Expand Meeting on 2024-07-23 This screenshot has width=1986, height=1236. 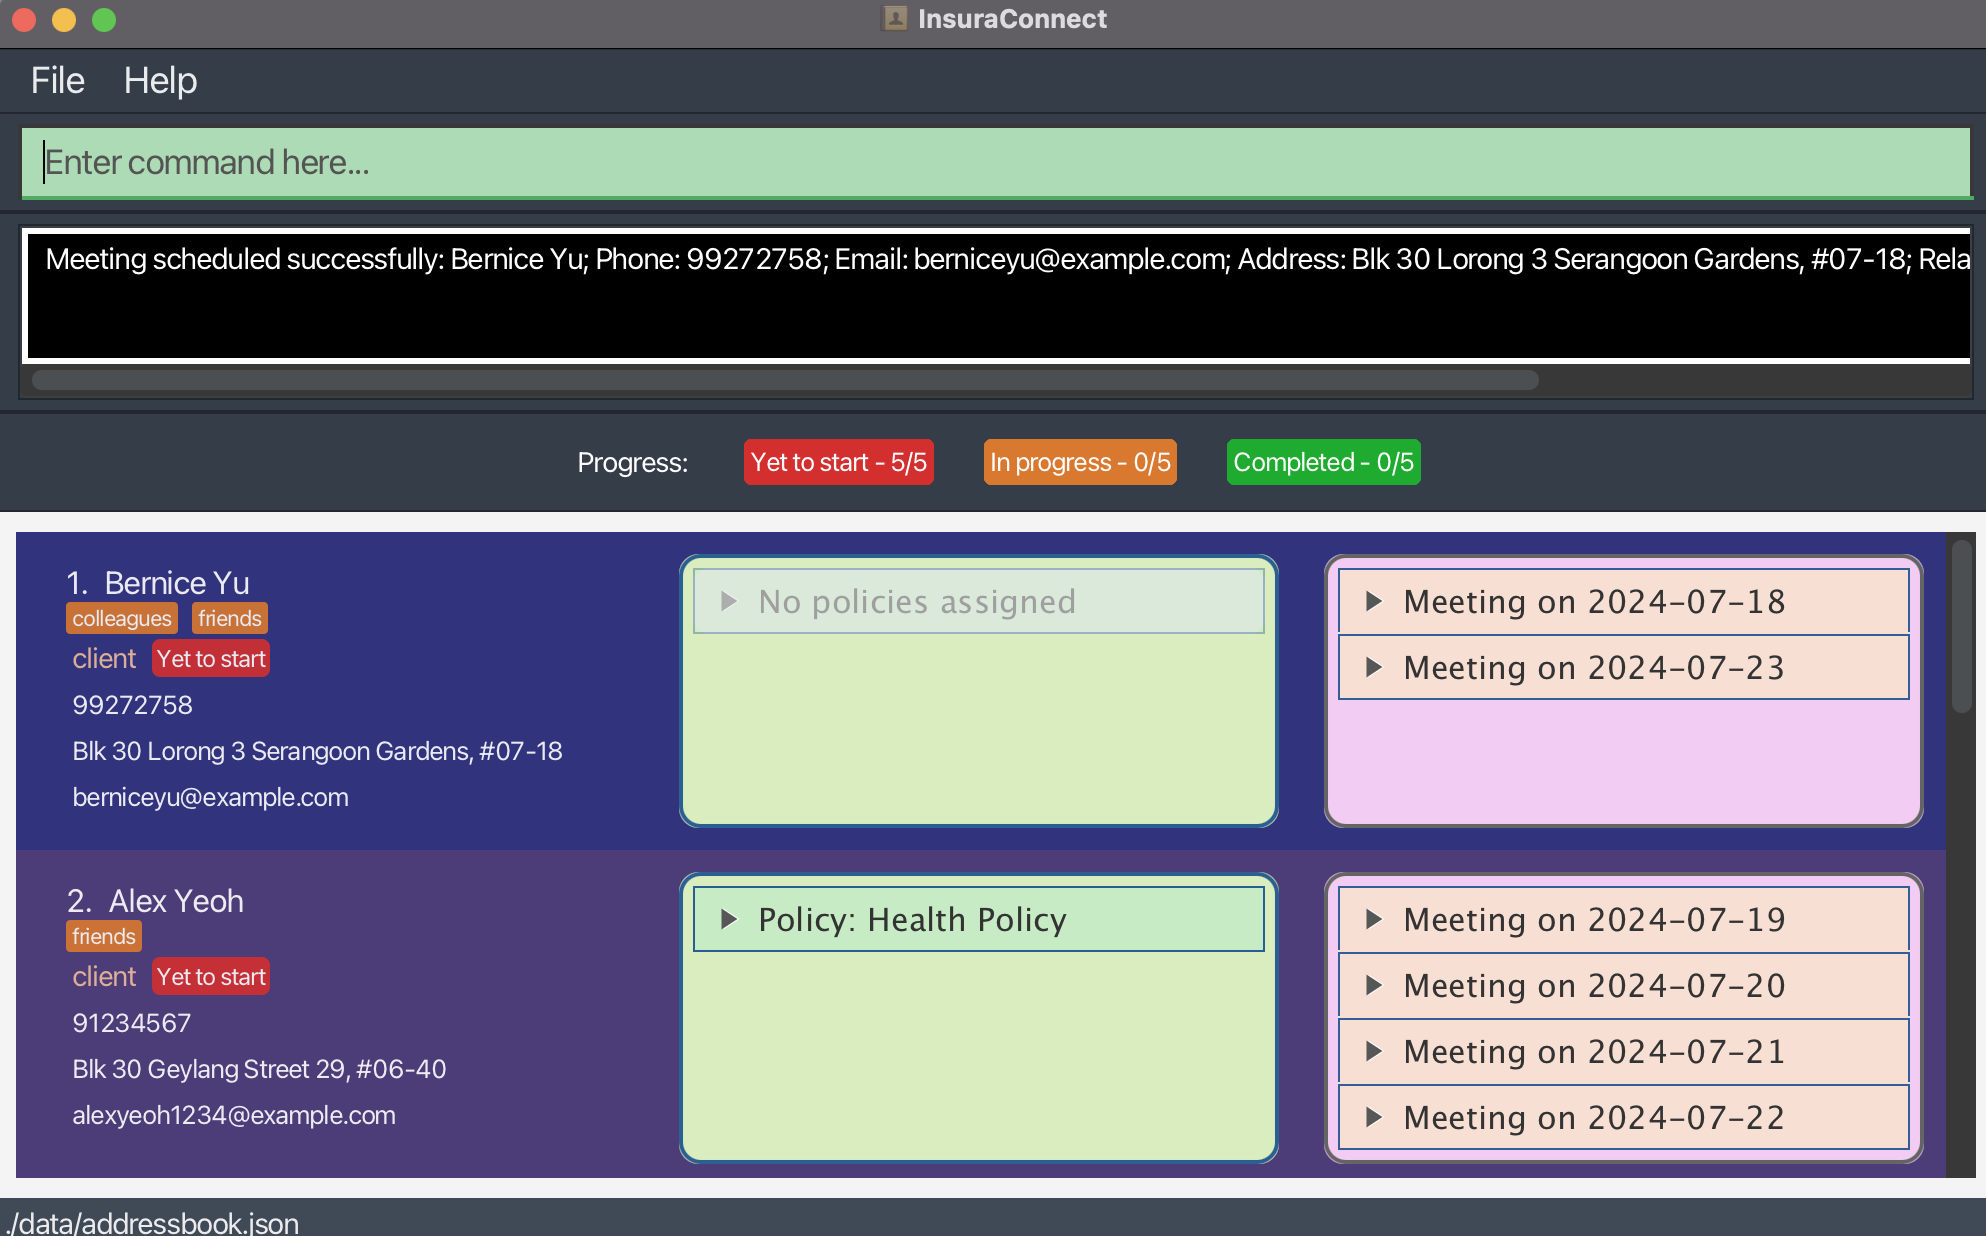[1623, 667]
